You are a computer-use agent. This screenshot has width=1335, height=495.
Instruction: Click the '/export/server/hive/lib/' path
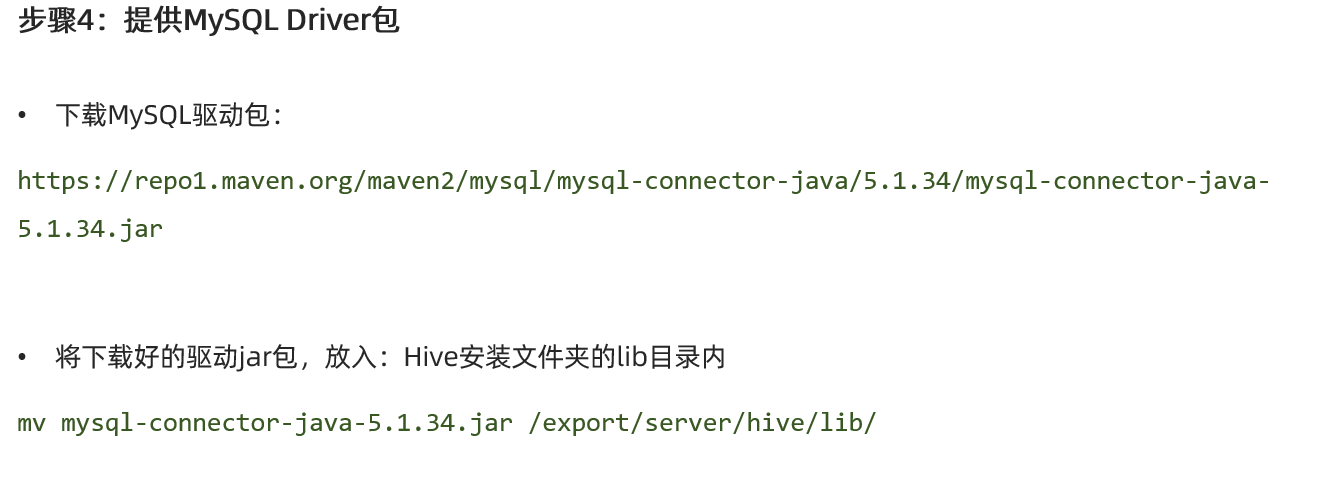(x=702, y=423)
